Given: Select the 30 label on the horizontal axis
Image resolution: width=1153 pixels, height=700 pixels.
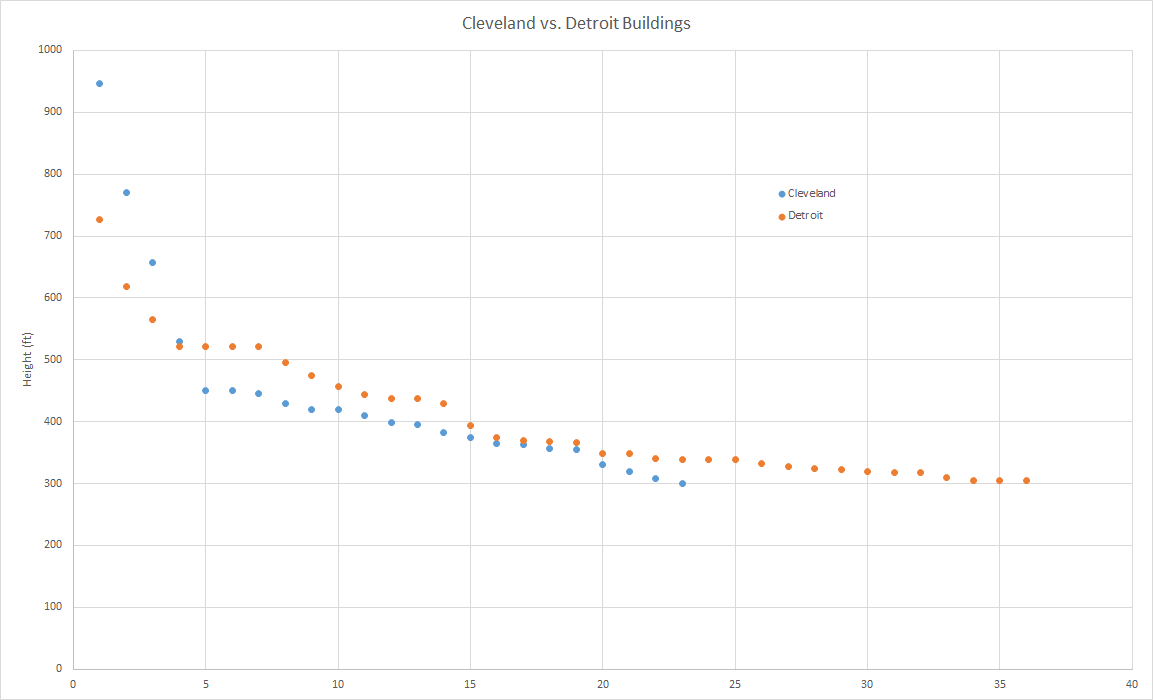Looking at the screenshot, I should tap(868, 684).
